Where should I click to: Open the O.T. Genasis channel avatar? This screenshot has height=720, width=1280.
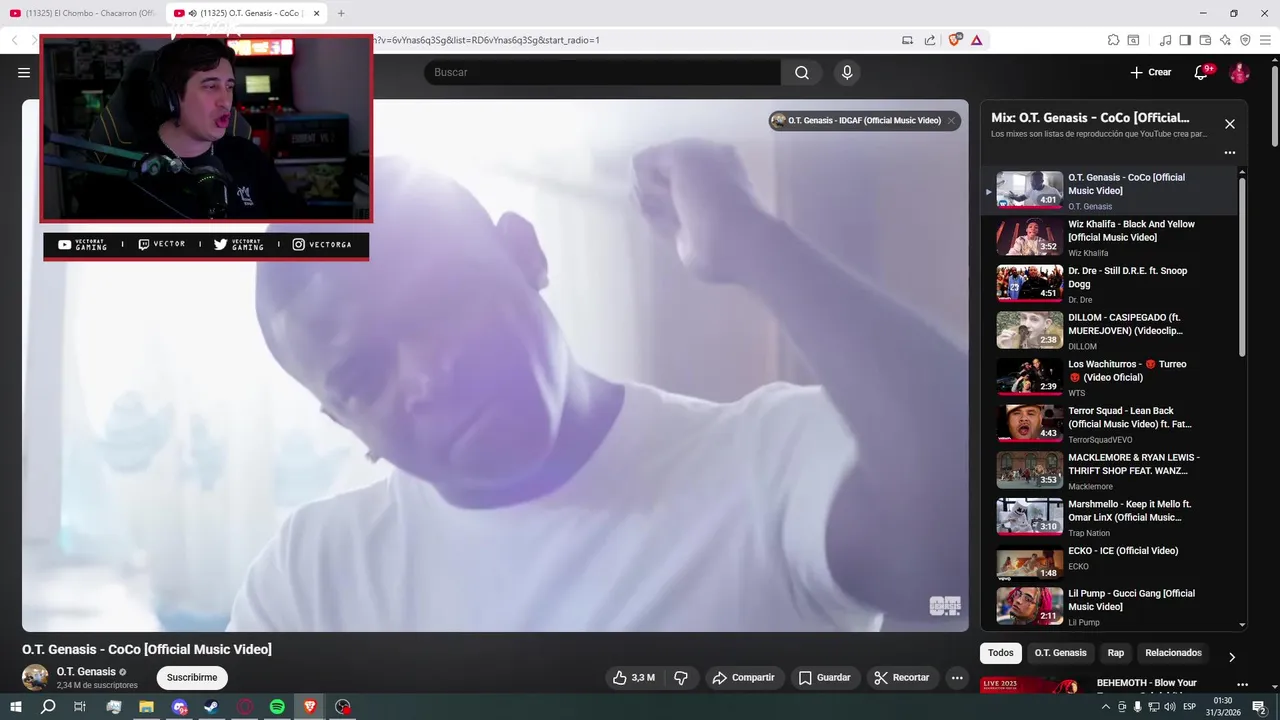[x=35, y=677]
